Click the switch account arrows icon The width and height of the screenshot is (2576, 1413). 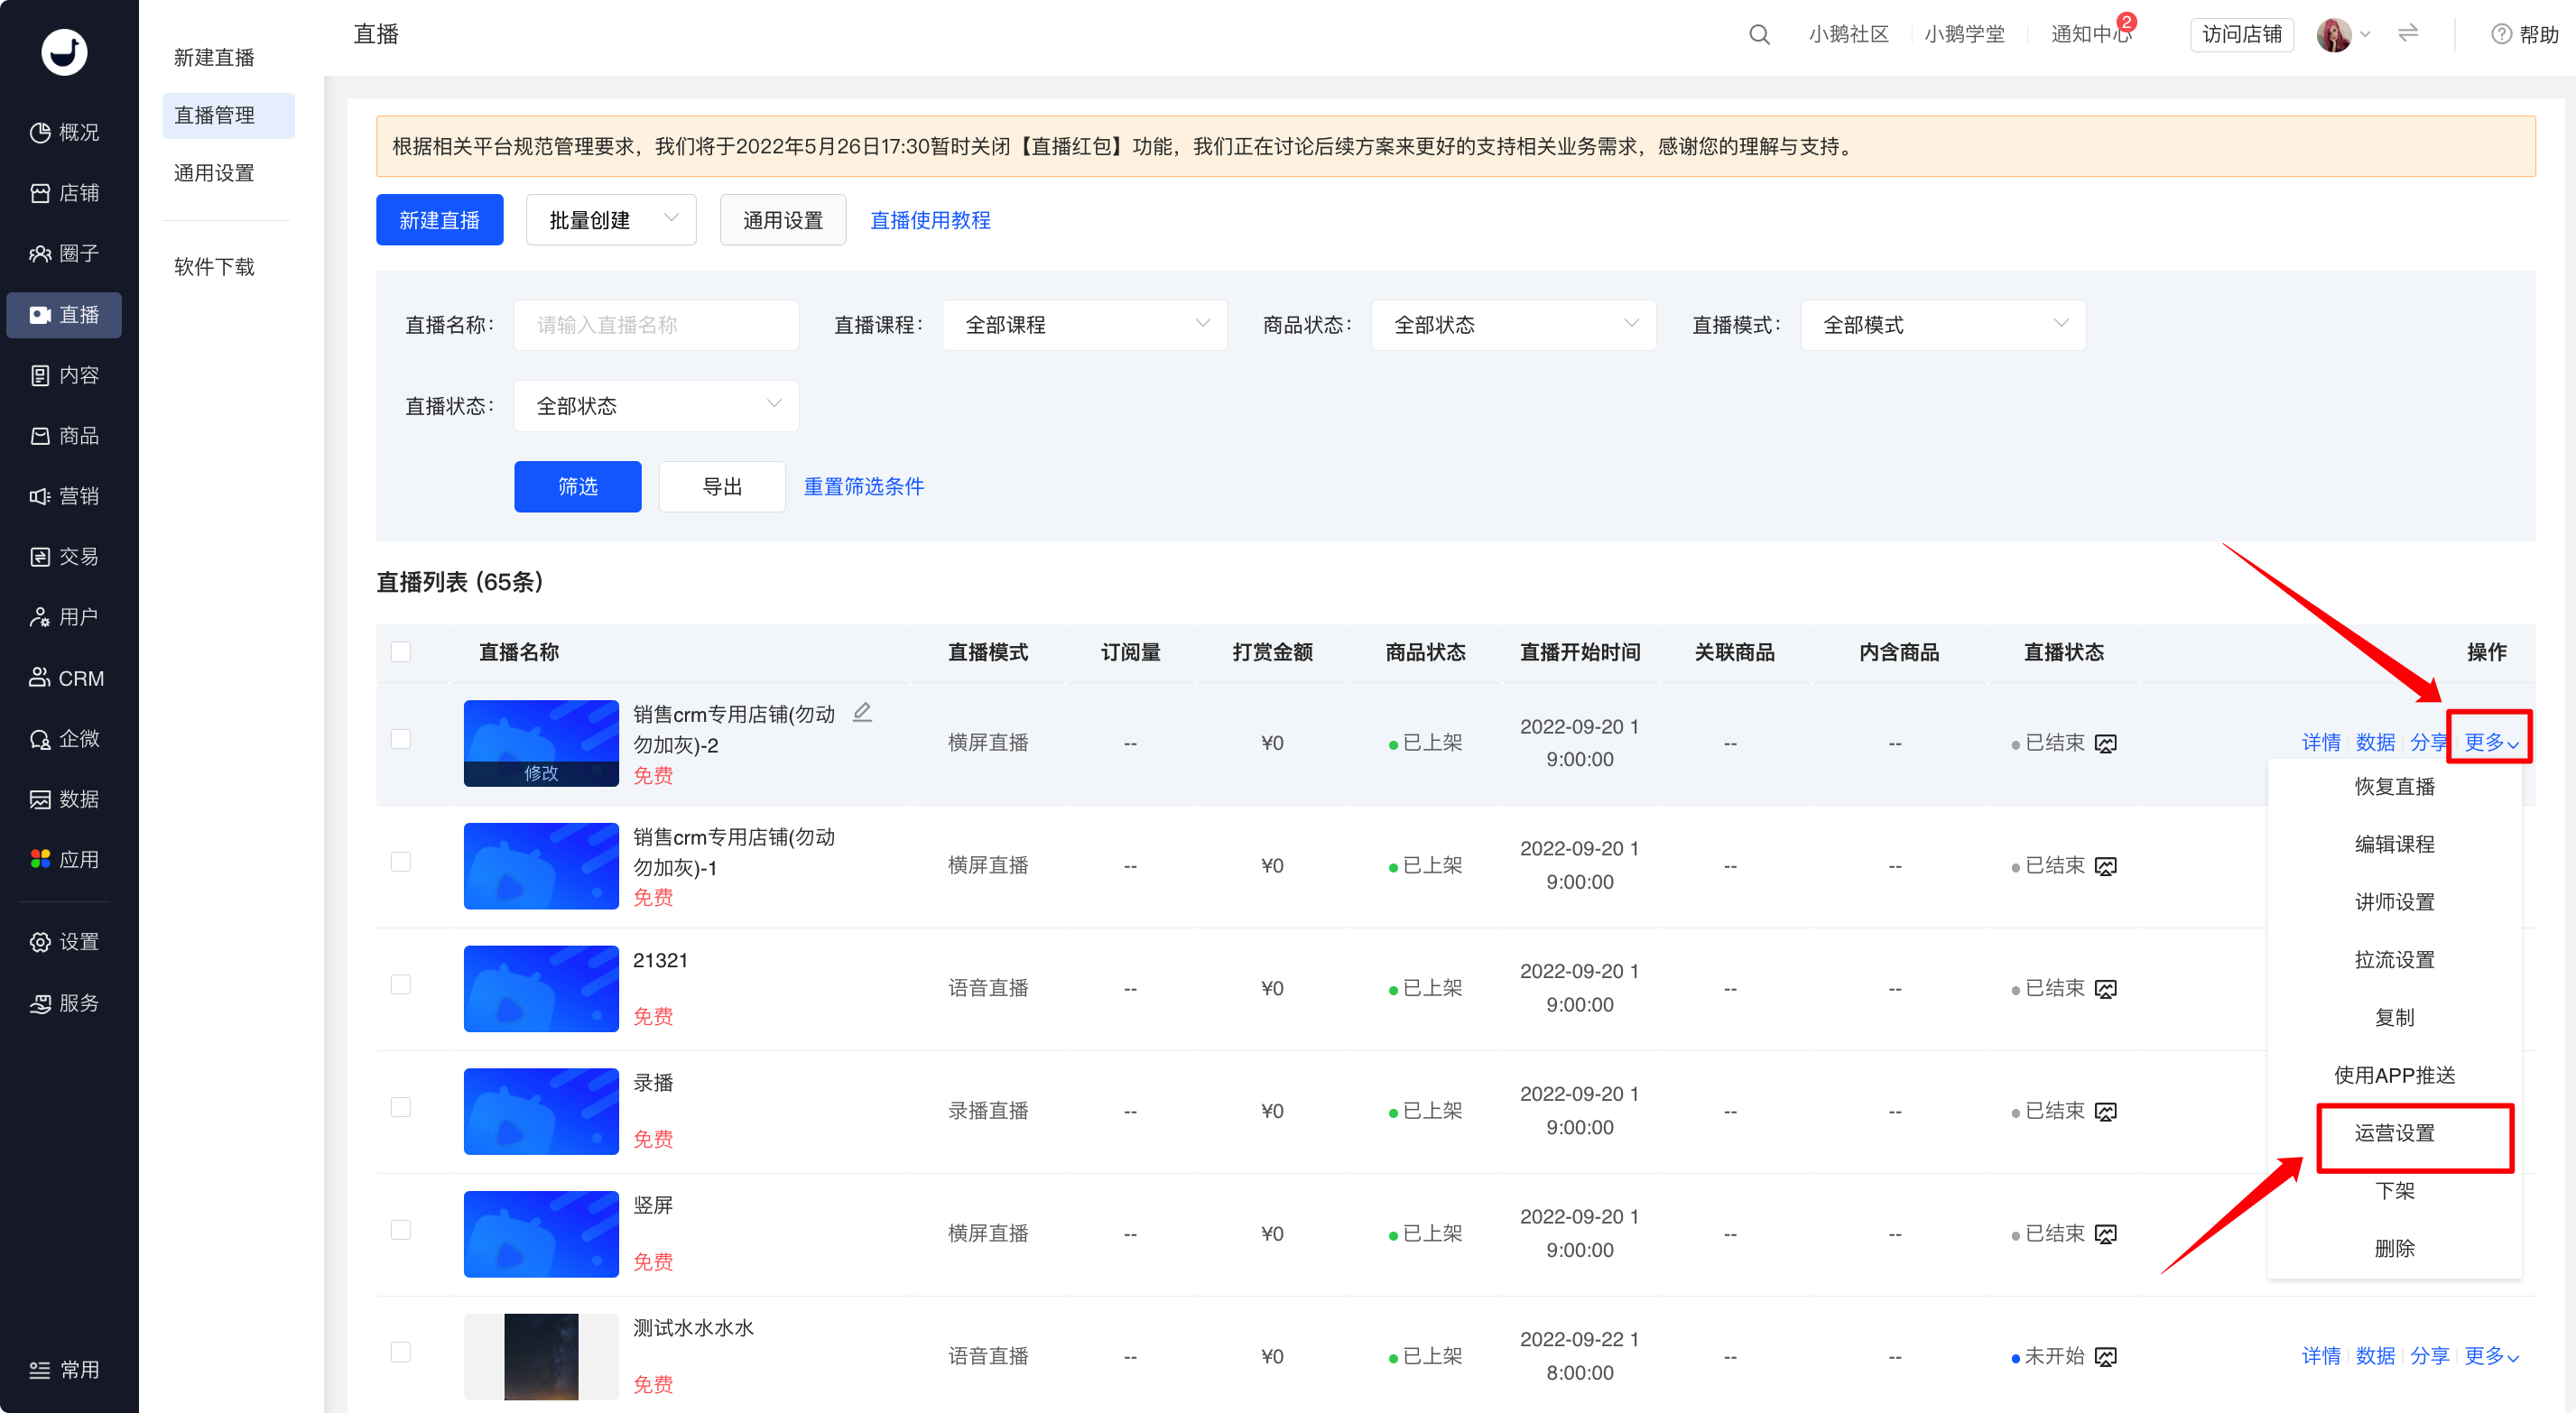click(2407, 33)
